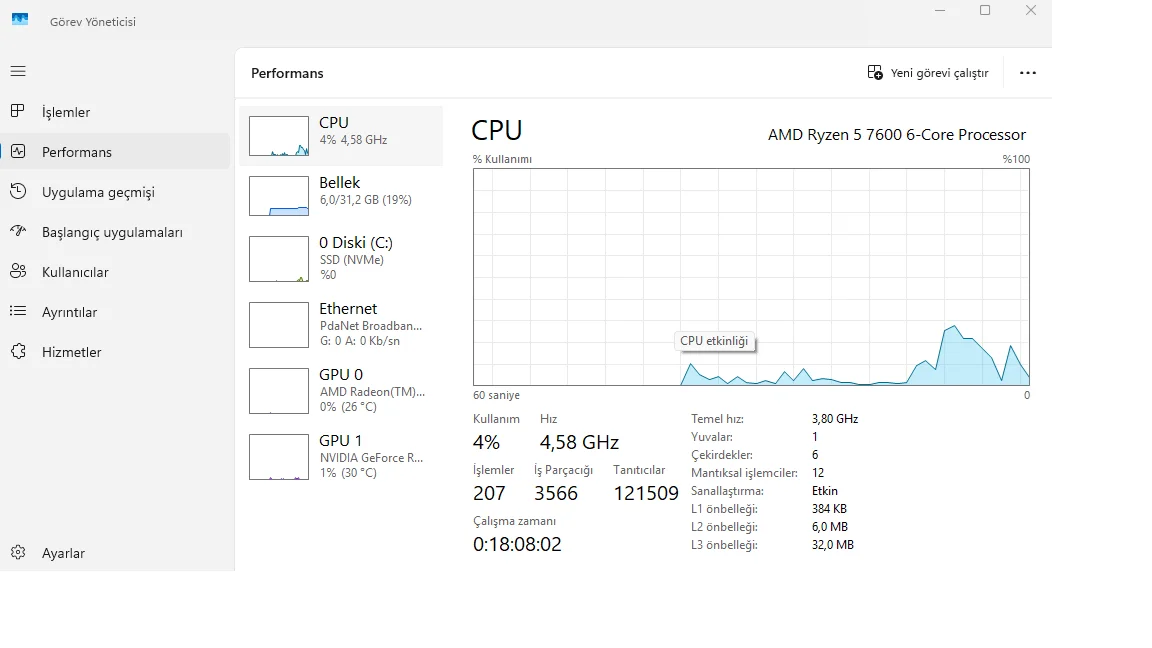Click the Ayarlar gear icon
Viewport: 1152px width, 648px height.
(x=18, y=552)
